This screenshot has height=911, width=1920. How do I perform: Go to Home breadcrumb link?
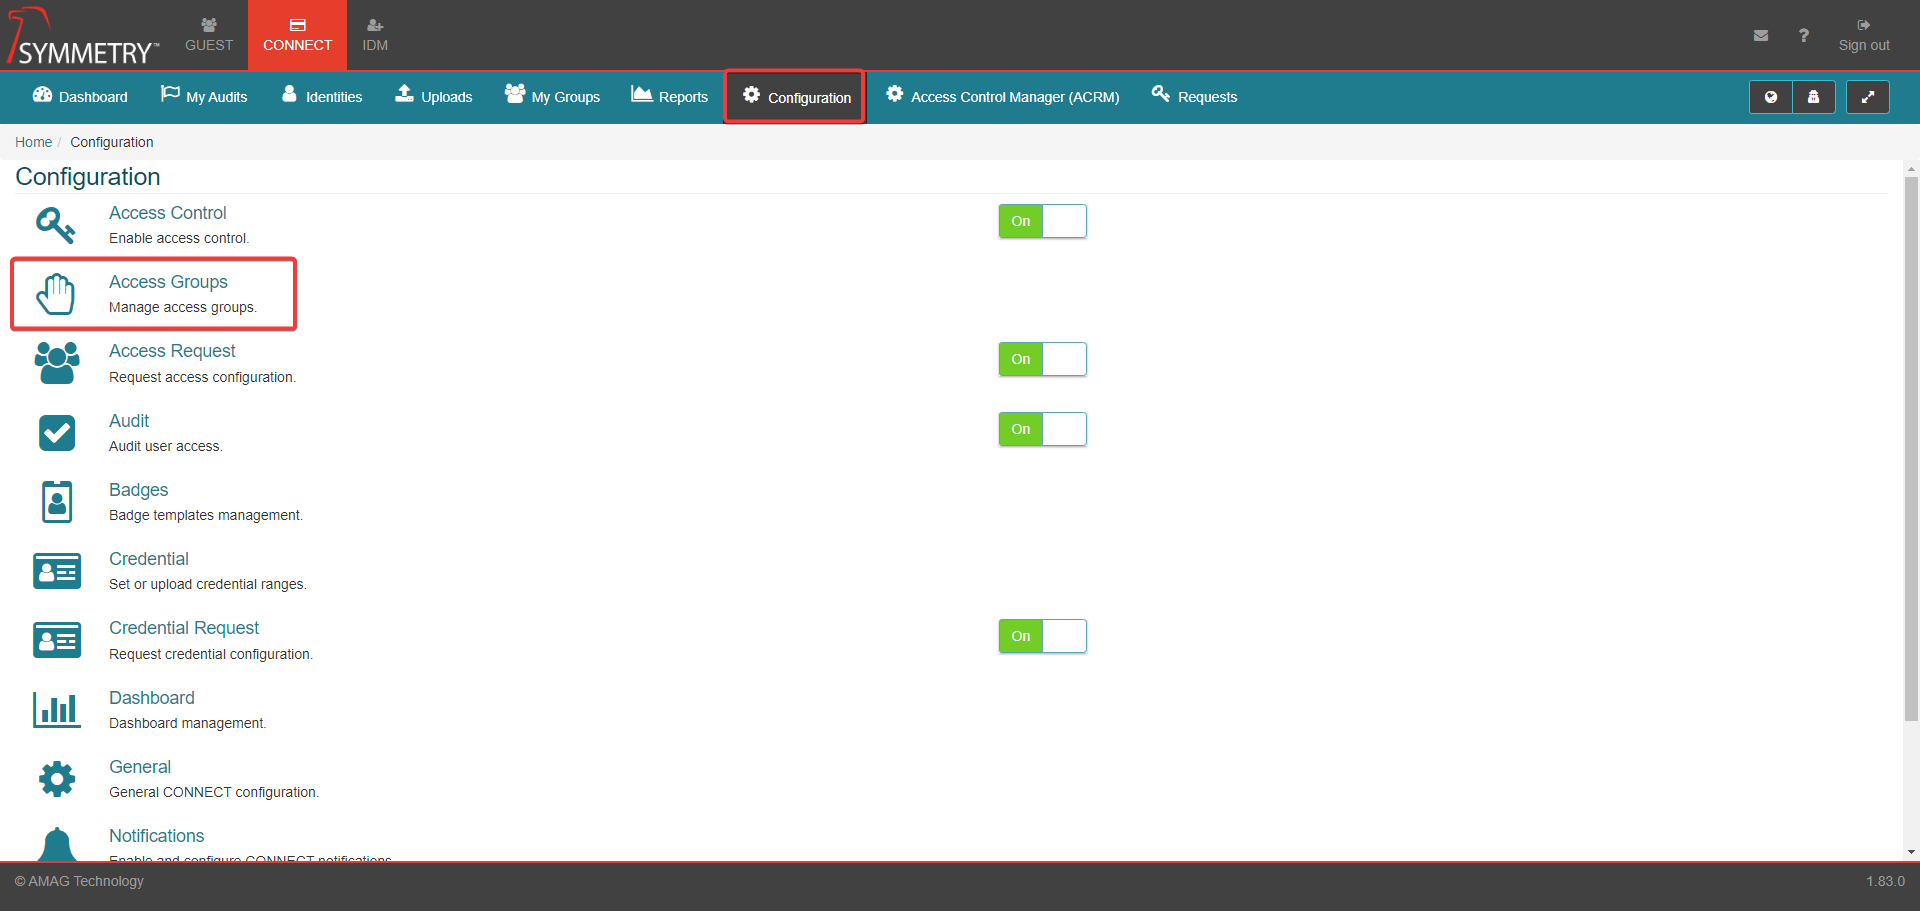coord(33,142)
